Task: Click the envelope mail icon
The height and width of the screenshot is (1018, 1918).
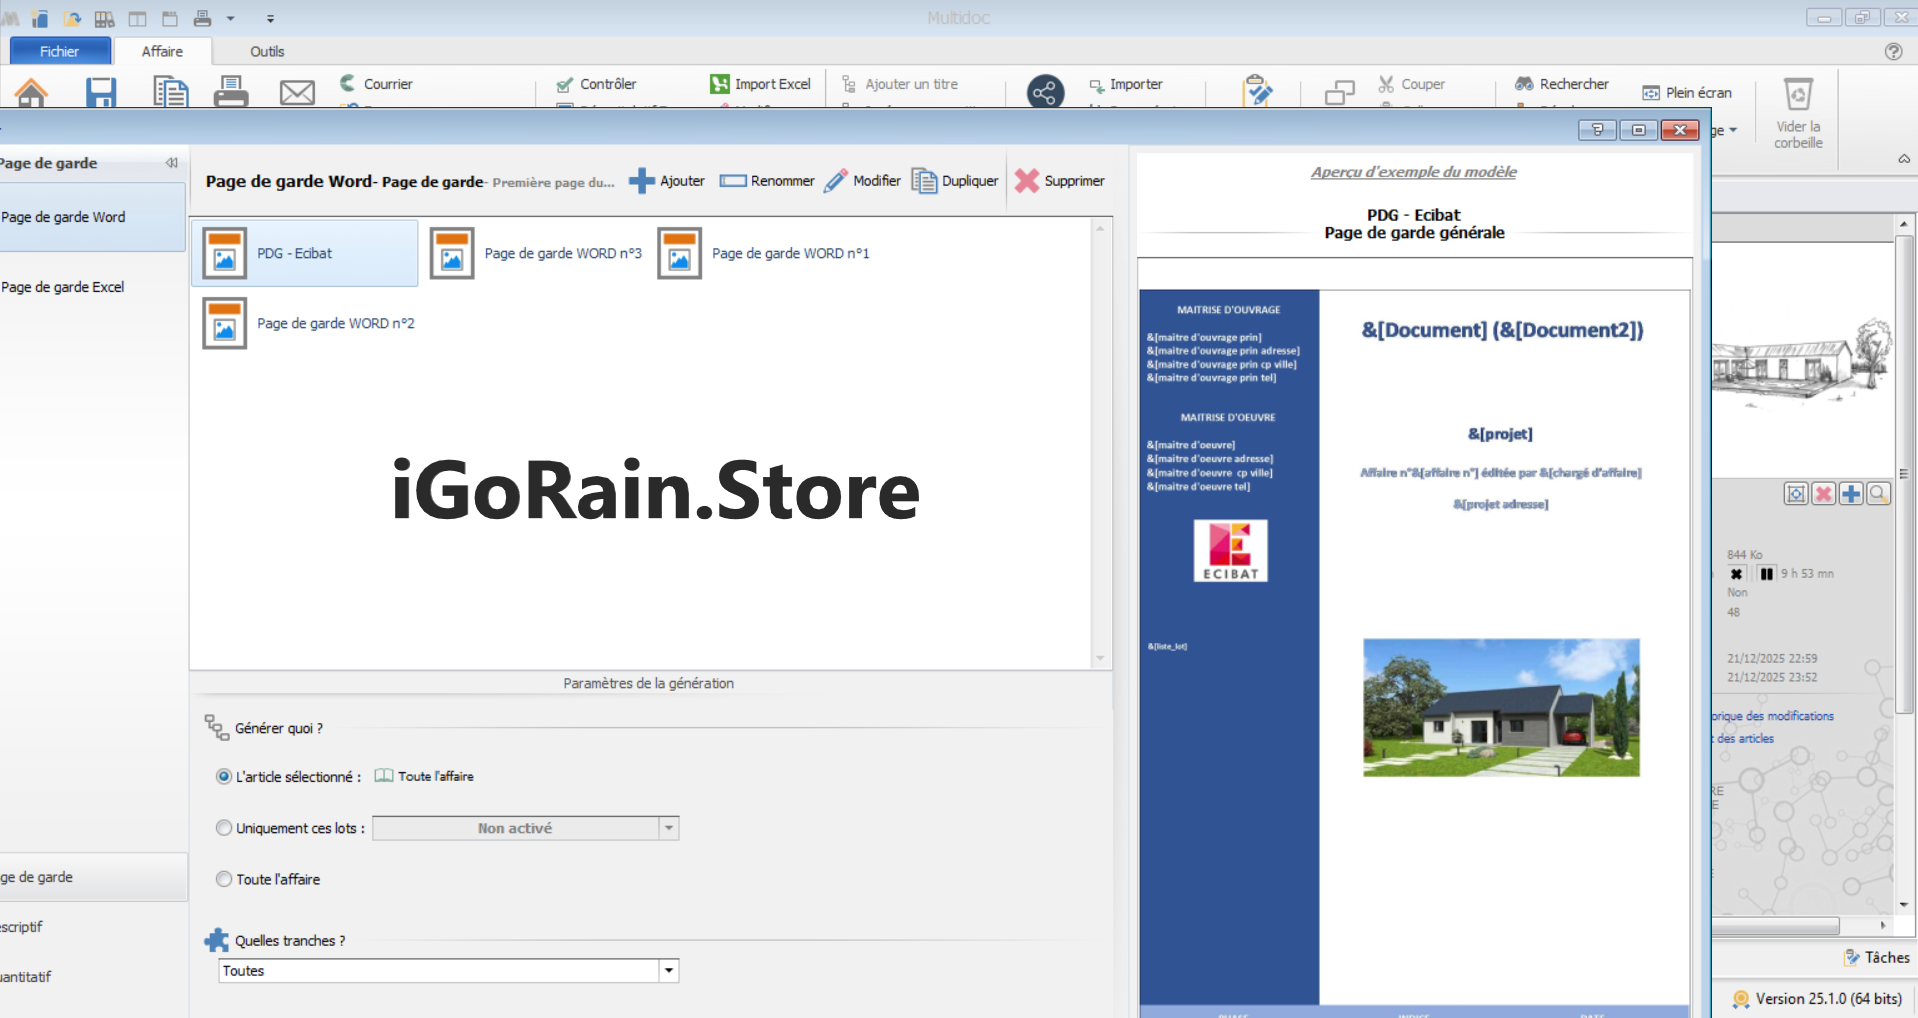Action: 297,93
